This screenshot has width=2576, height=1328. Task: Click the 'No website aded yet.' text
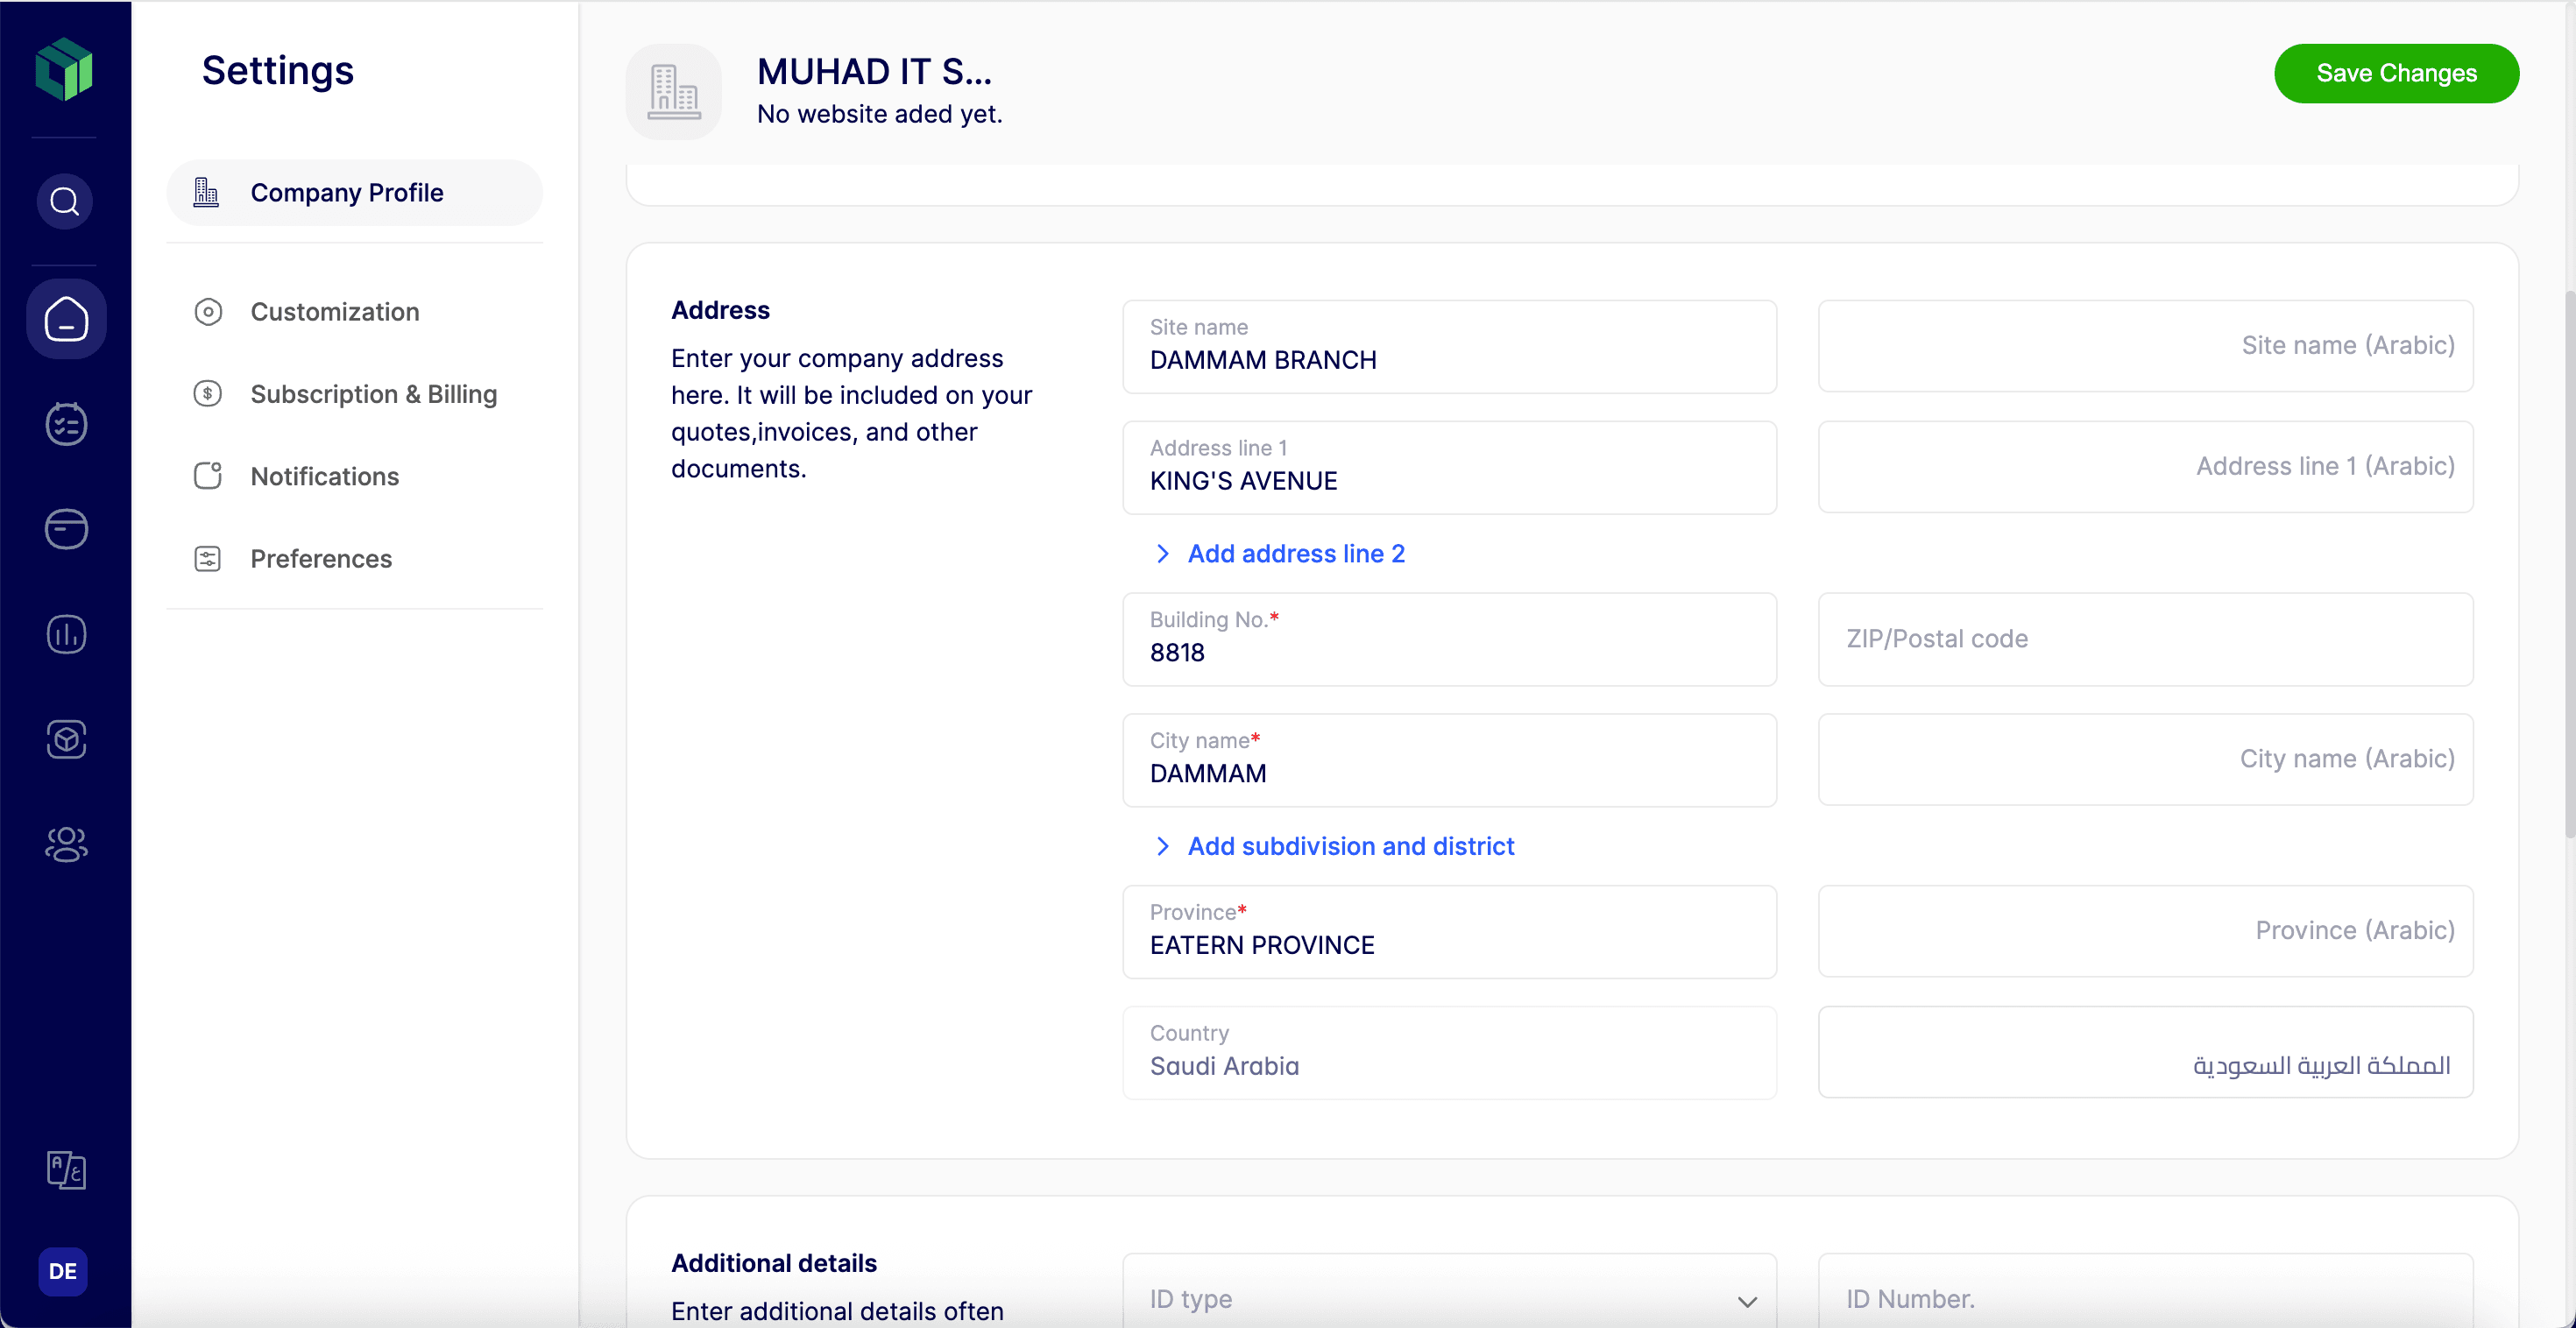click(x=879, y=114)
